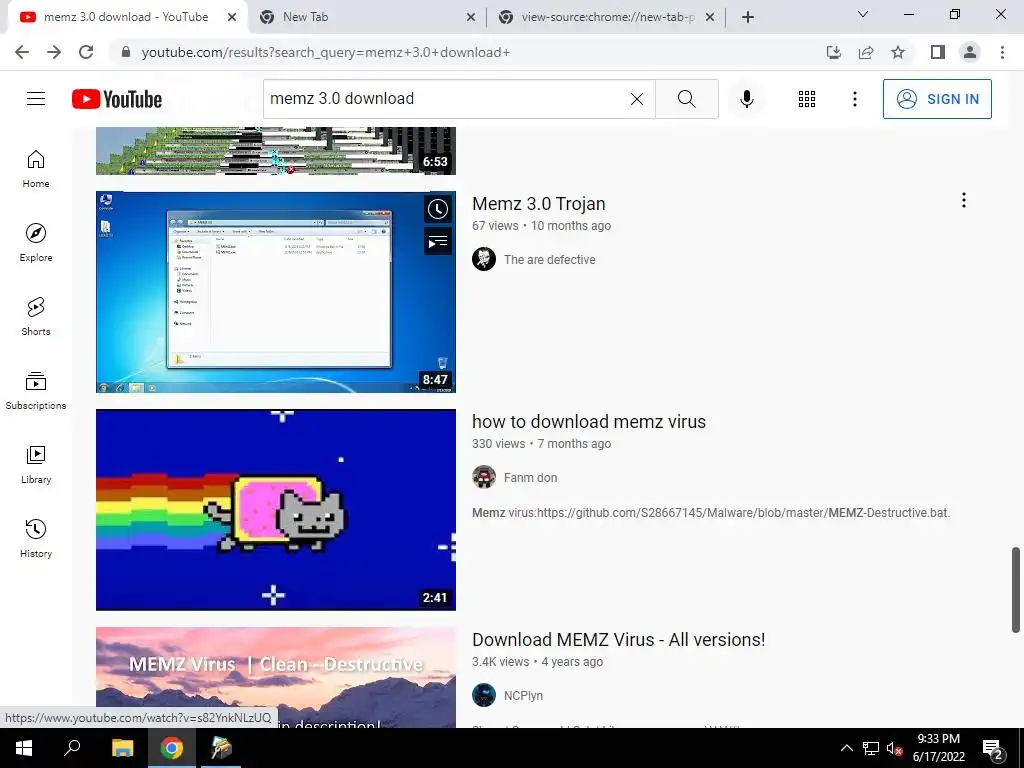Go back in Chrome

(22, 52)
